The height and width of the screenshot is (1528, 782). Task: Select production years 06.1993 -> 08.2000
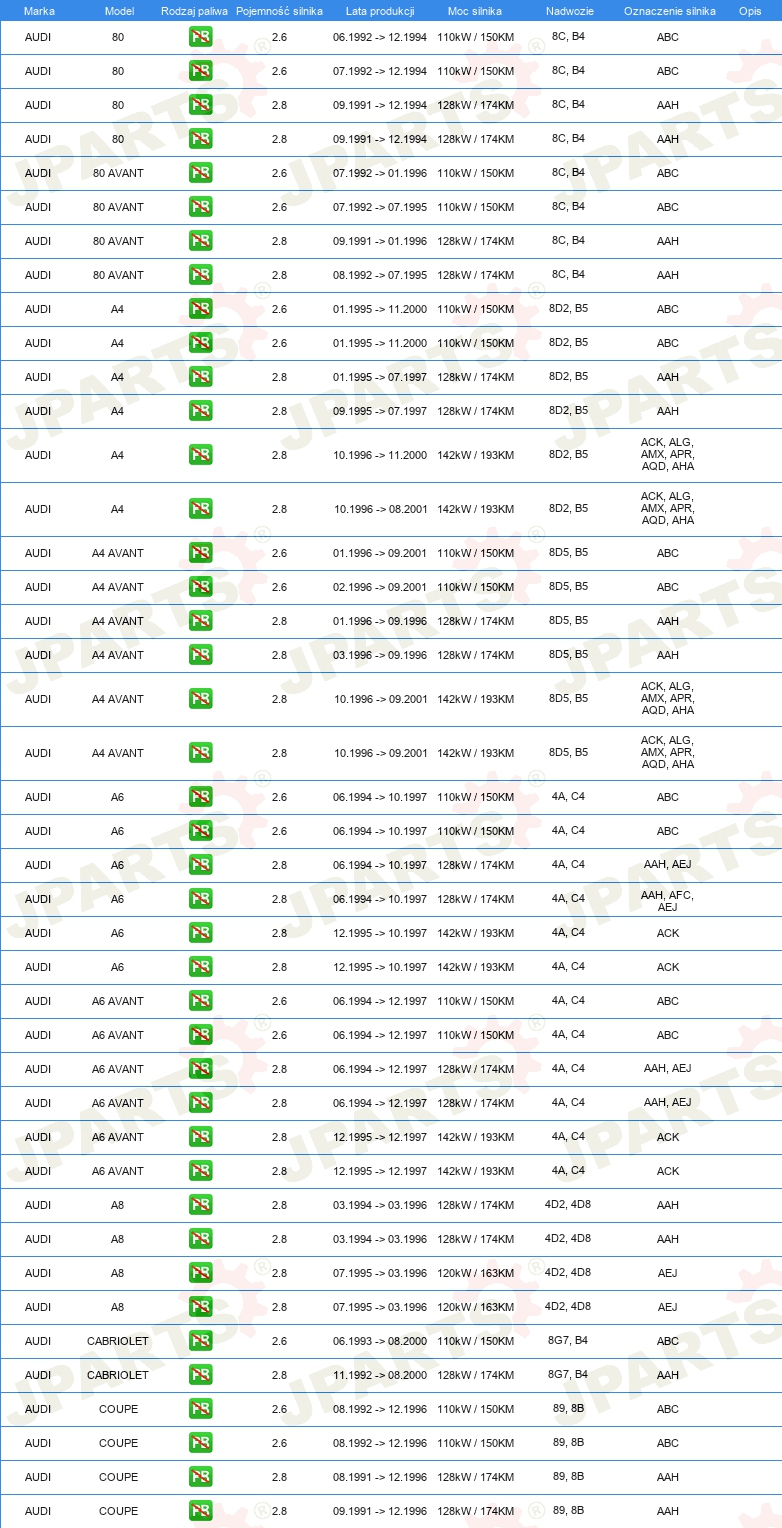pos(380,1341)
